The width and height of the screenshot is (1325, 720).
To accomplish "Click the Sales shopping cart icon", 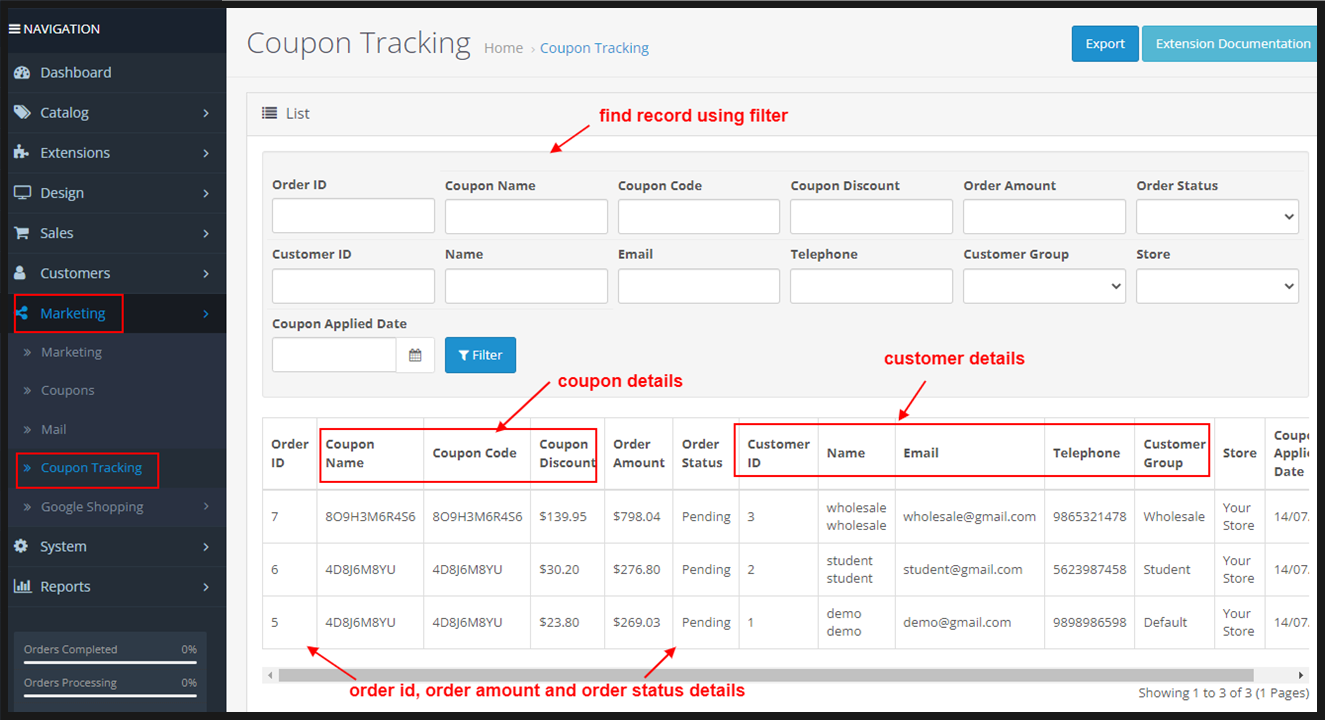I will (22, 233).
